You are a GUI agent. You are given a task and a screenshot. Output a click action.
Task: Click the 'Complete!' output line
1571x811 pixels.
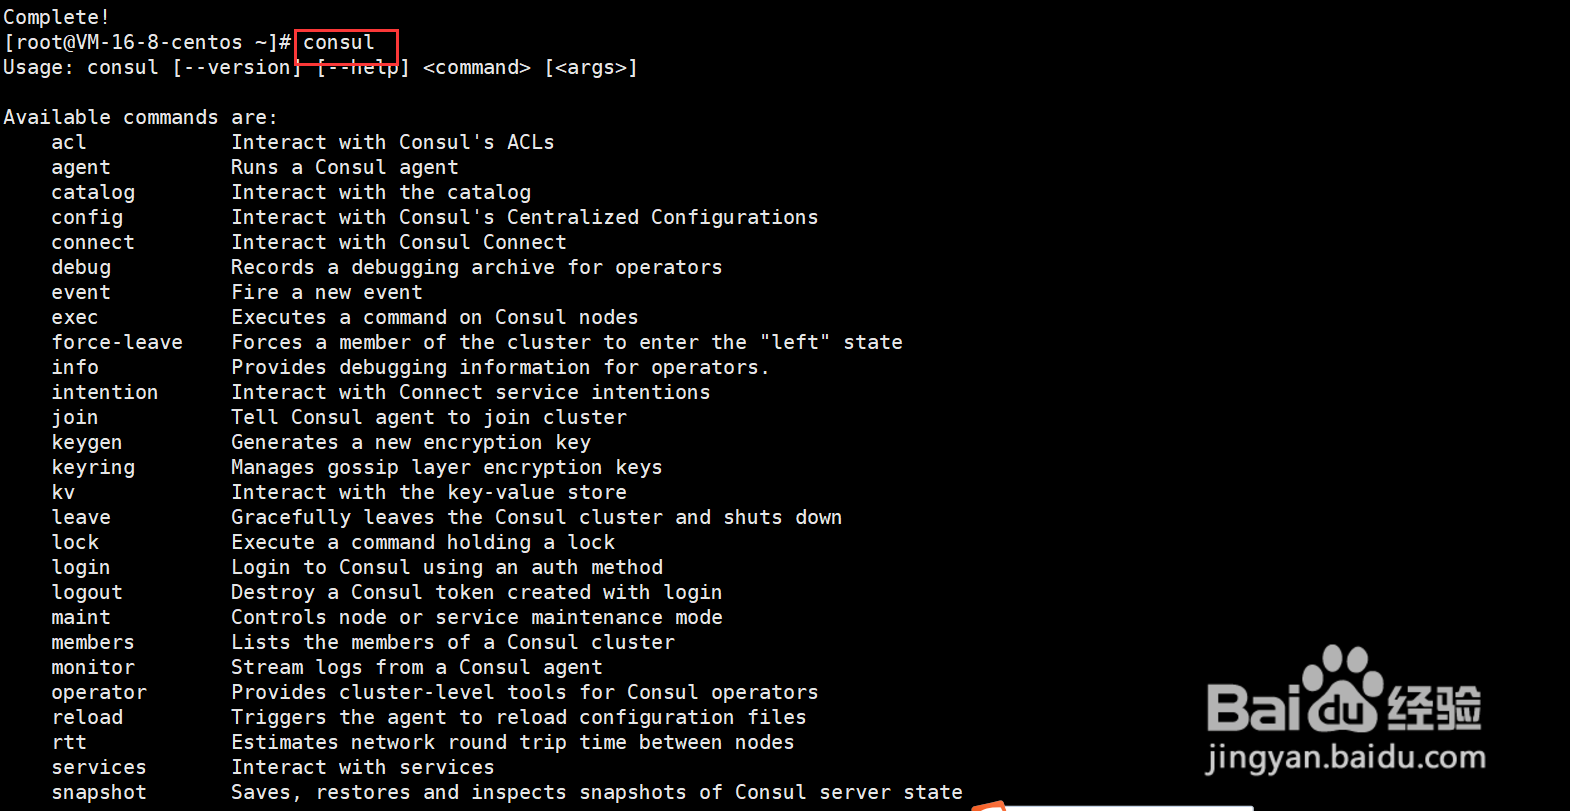click(x=57, y=17)
